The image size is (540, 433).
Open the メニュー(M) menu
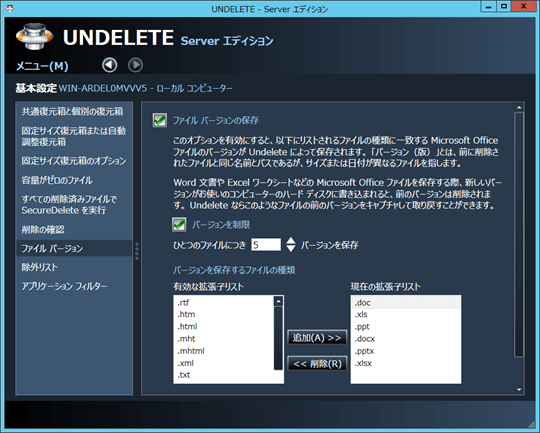[x=42, y=66]
